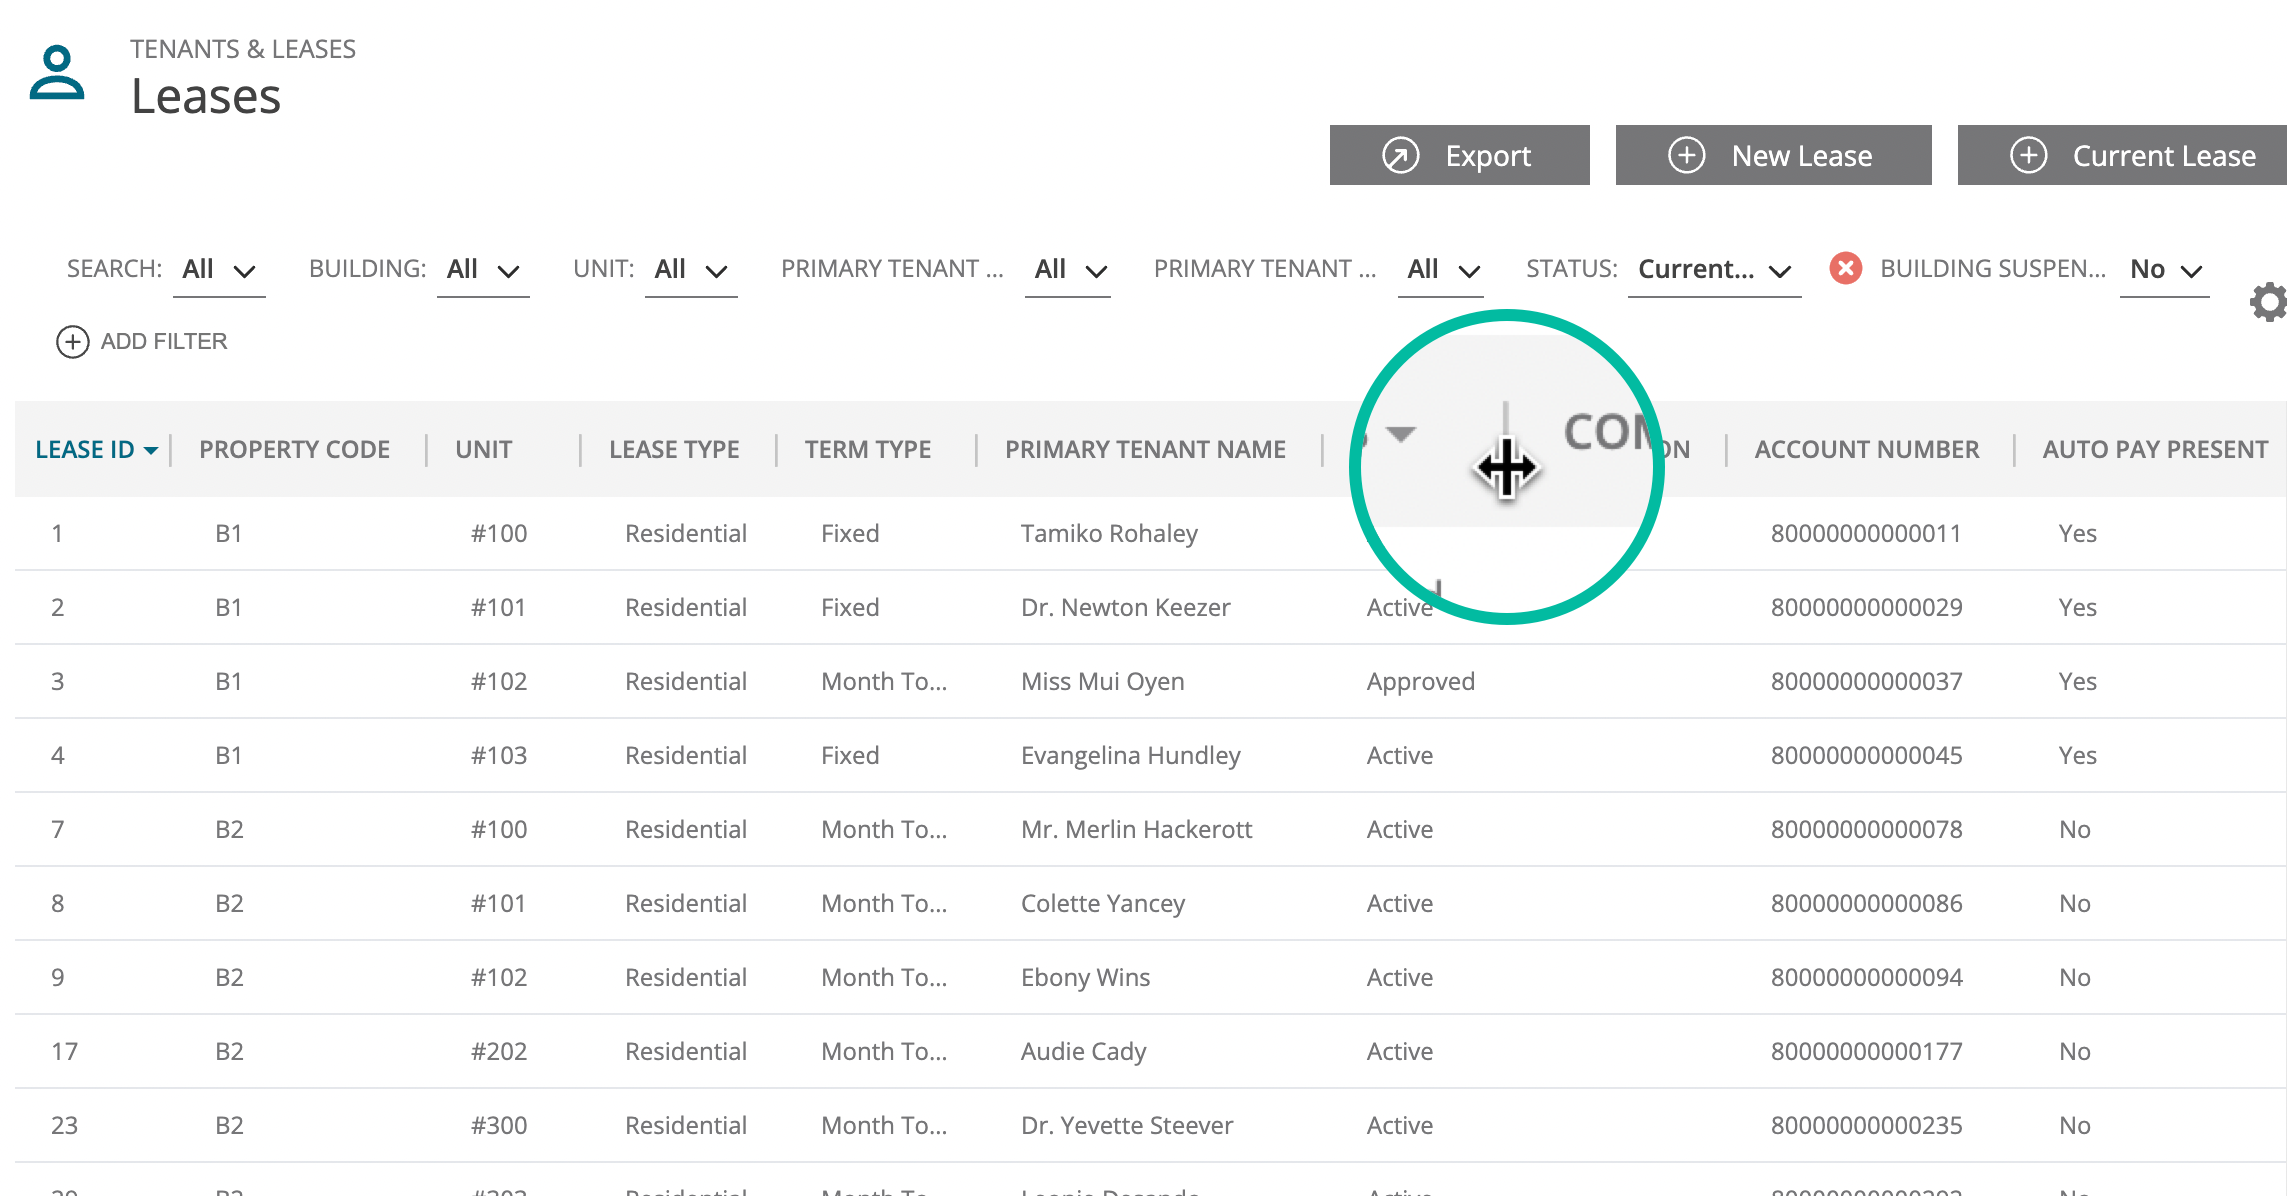Click account number 80000000000235
Screen dimensions: 2287x1196
click(x=1866, y=1126)
